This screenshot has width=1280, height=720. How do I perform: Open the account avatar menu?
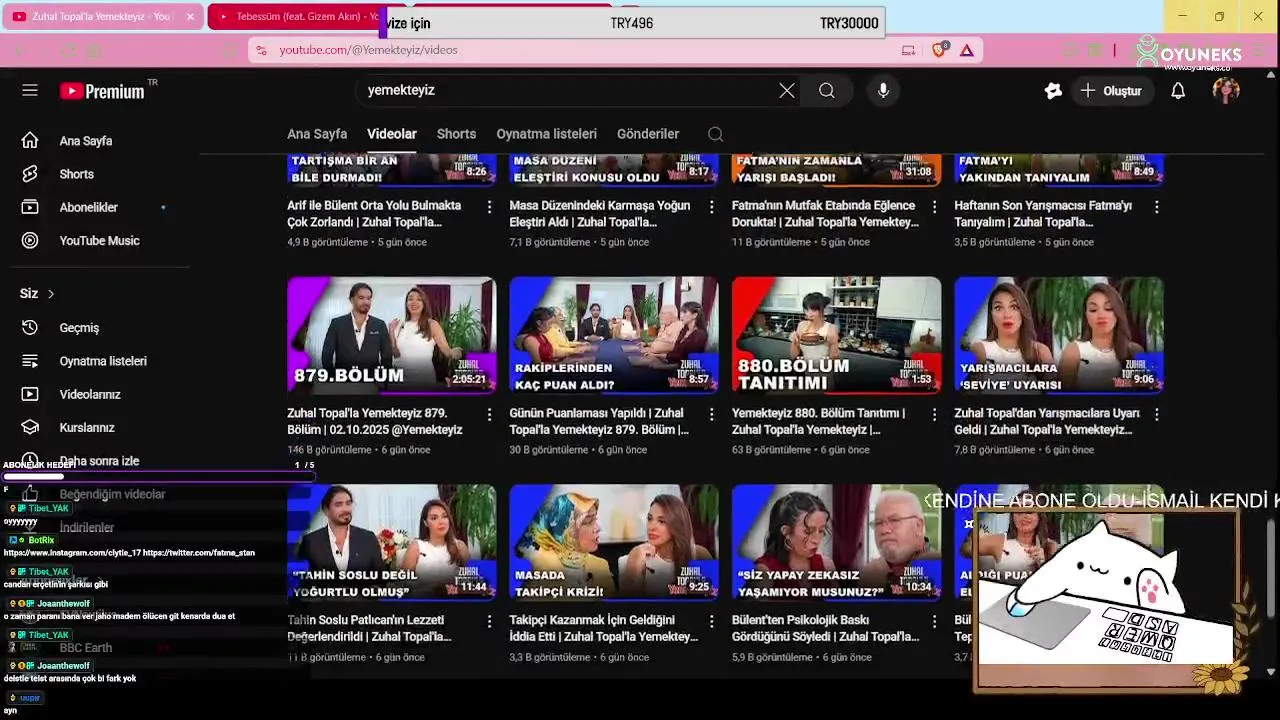1226,90
